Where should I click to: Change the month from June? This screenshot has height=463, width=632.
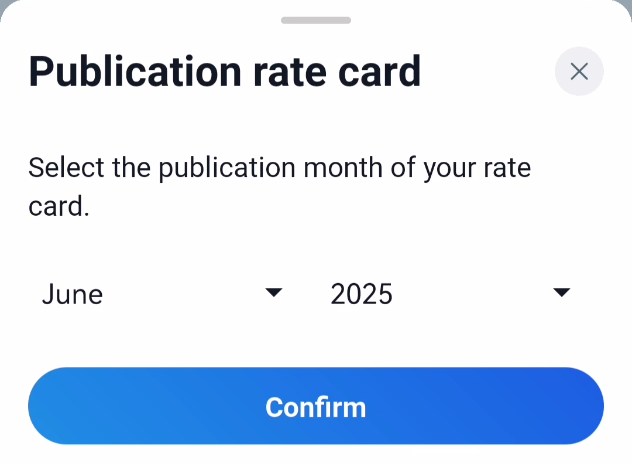162,293
